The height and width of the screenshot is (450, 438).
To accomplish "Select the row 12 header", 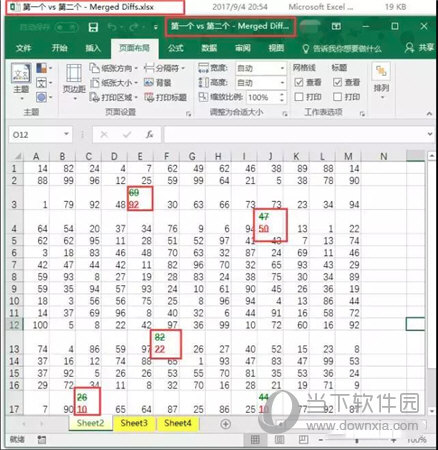I will coord(15,325).
